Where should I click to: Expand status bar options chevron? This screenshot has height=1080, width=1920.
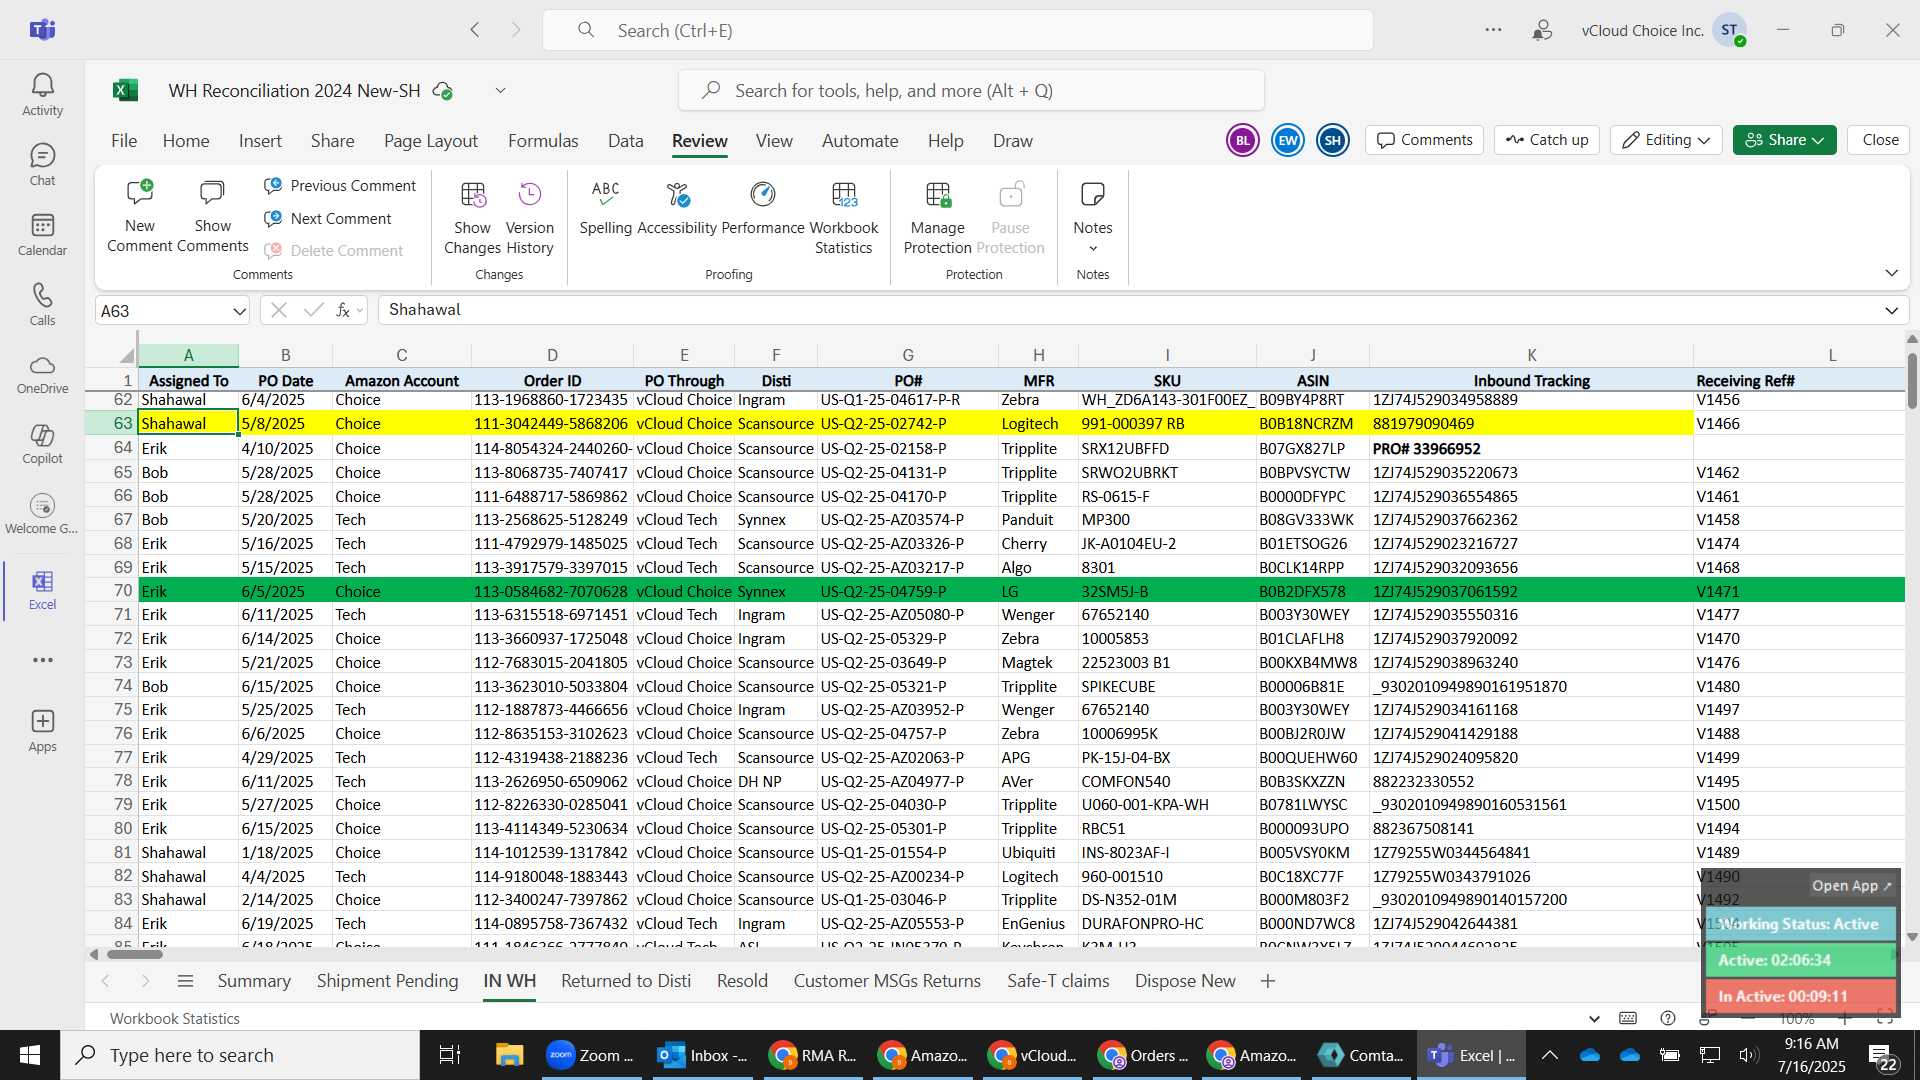1594,1019
